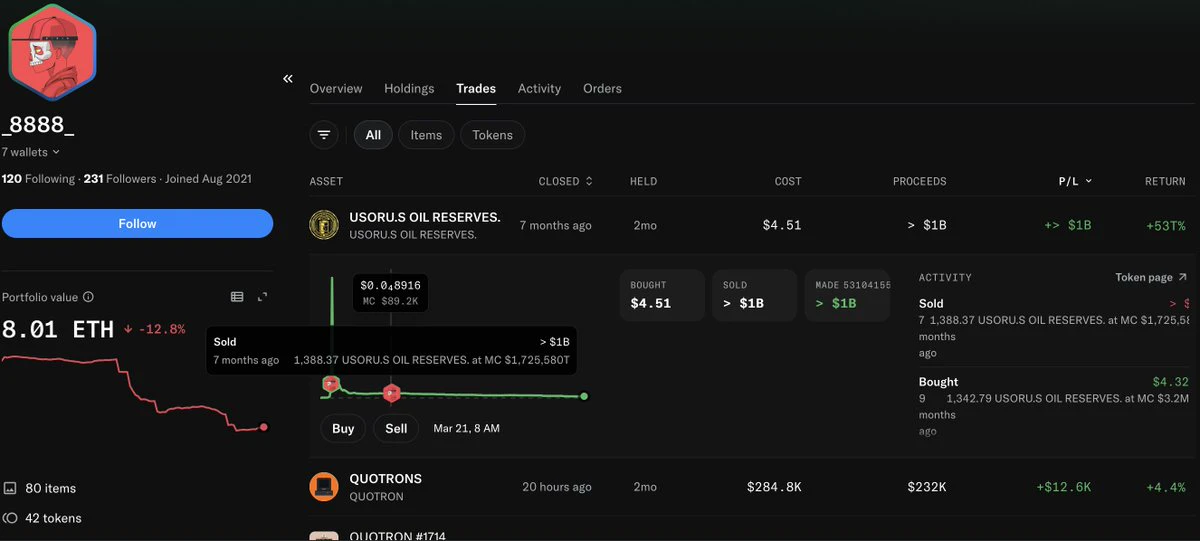Click the Sold activity entry
The height and width of the screenshot is (541, 1200).
tap(1054, 328)
